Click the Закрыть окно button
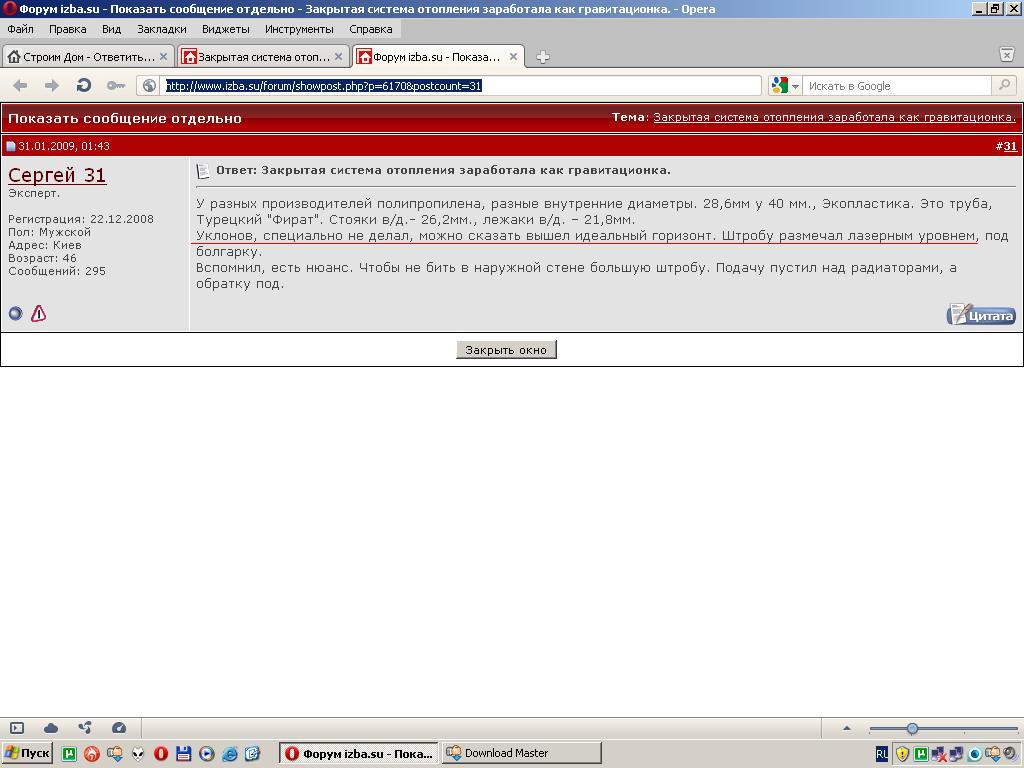This screenshot has width=1024, height=768. [506, 350]
